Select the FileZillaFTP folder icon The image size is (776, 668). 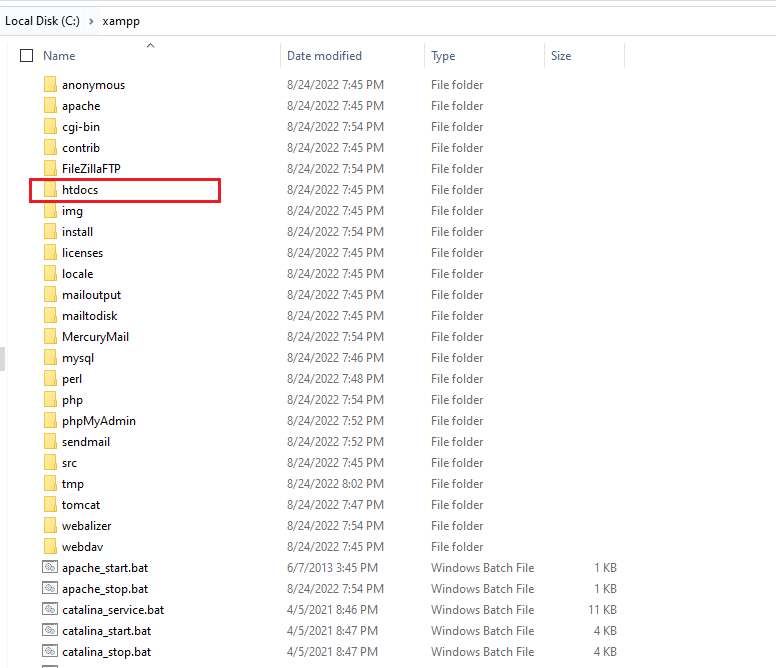50,169
